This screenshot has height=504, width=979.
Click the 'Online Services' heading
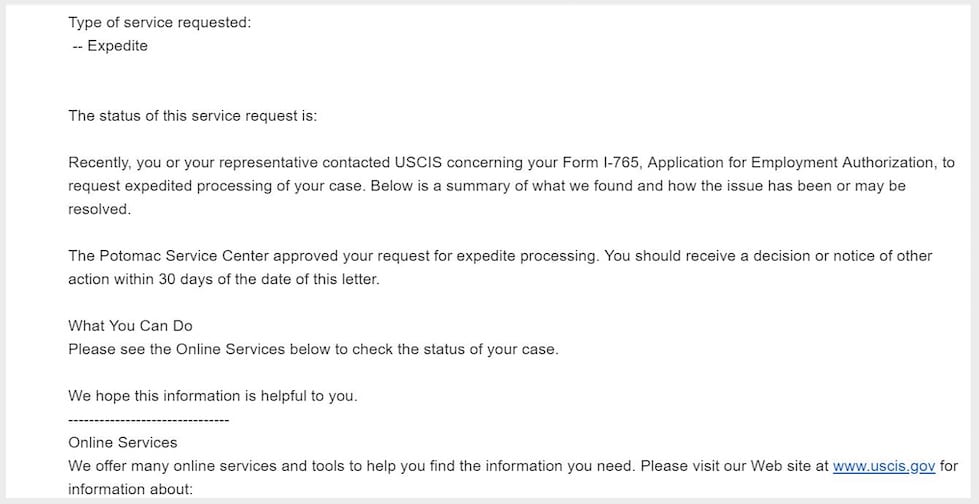(122, 443)
